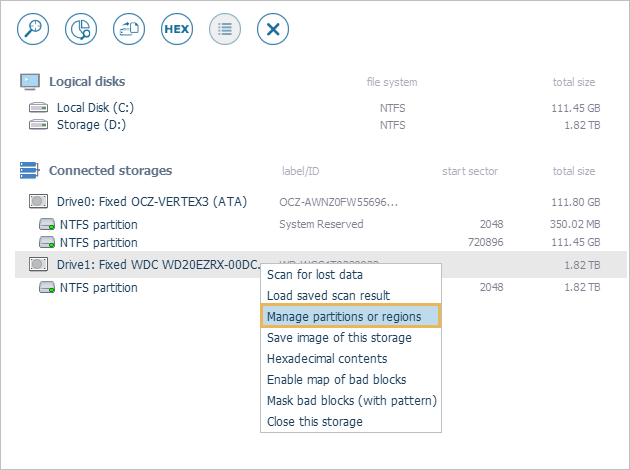This screenshot has height=470, width=630.
Task: Select Close this storage
Action: 315,422
